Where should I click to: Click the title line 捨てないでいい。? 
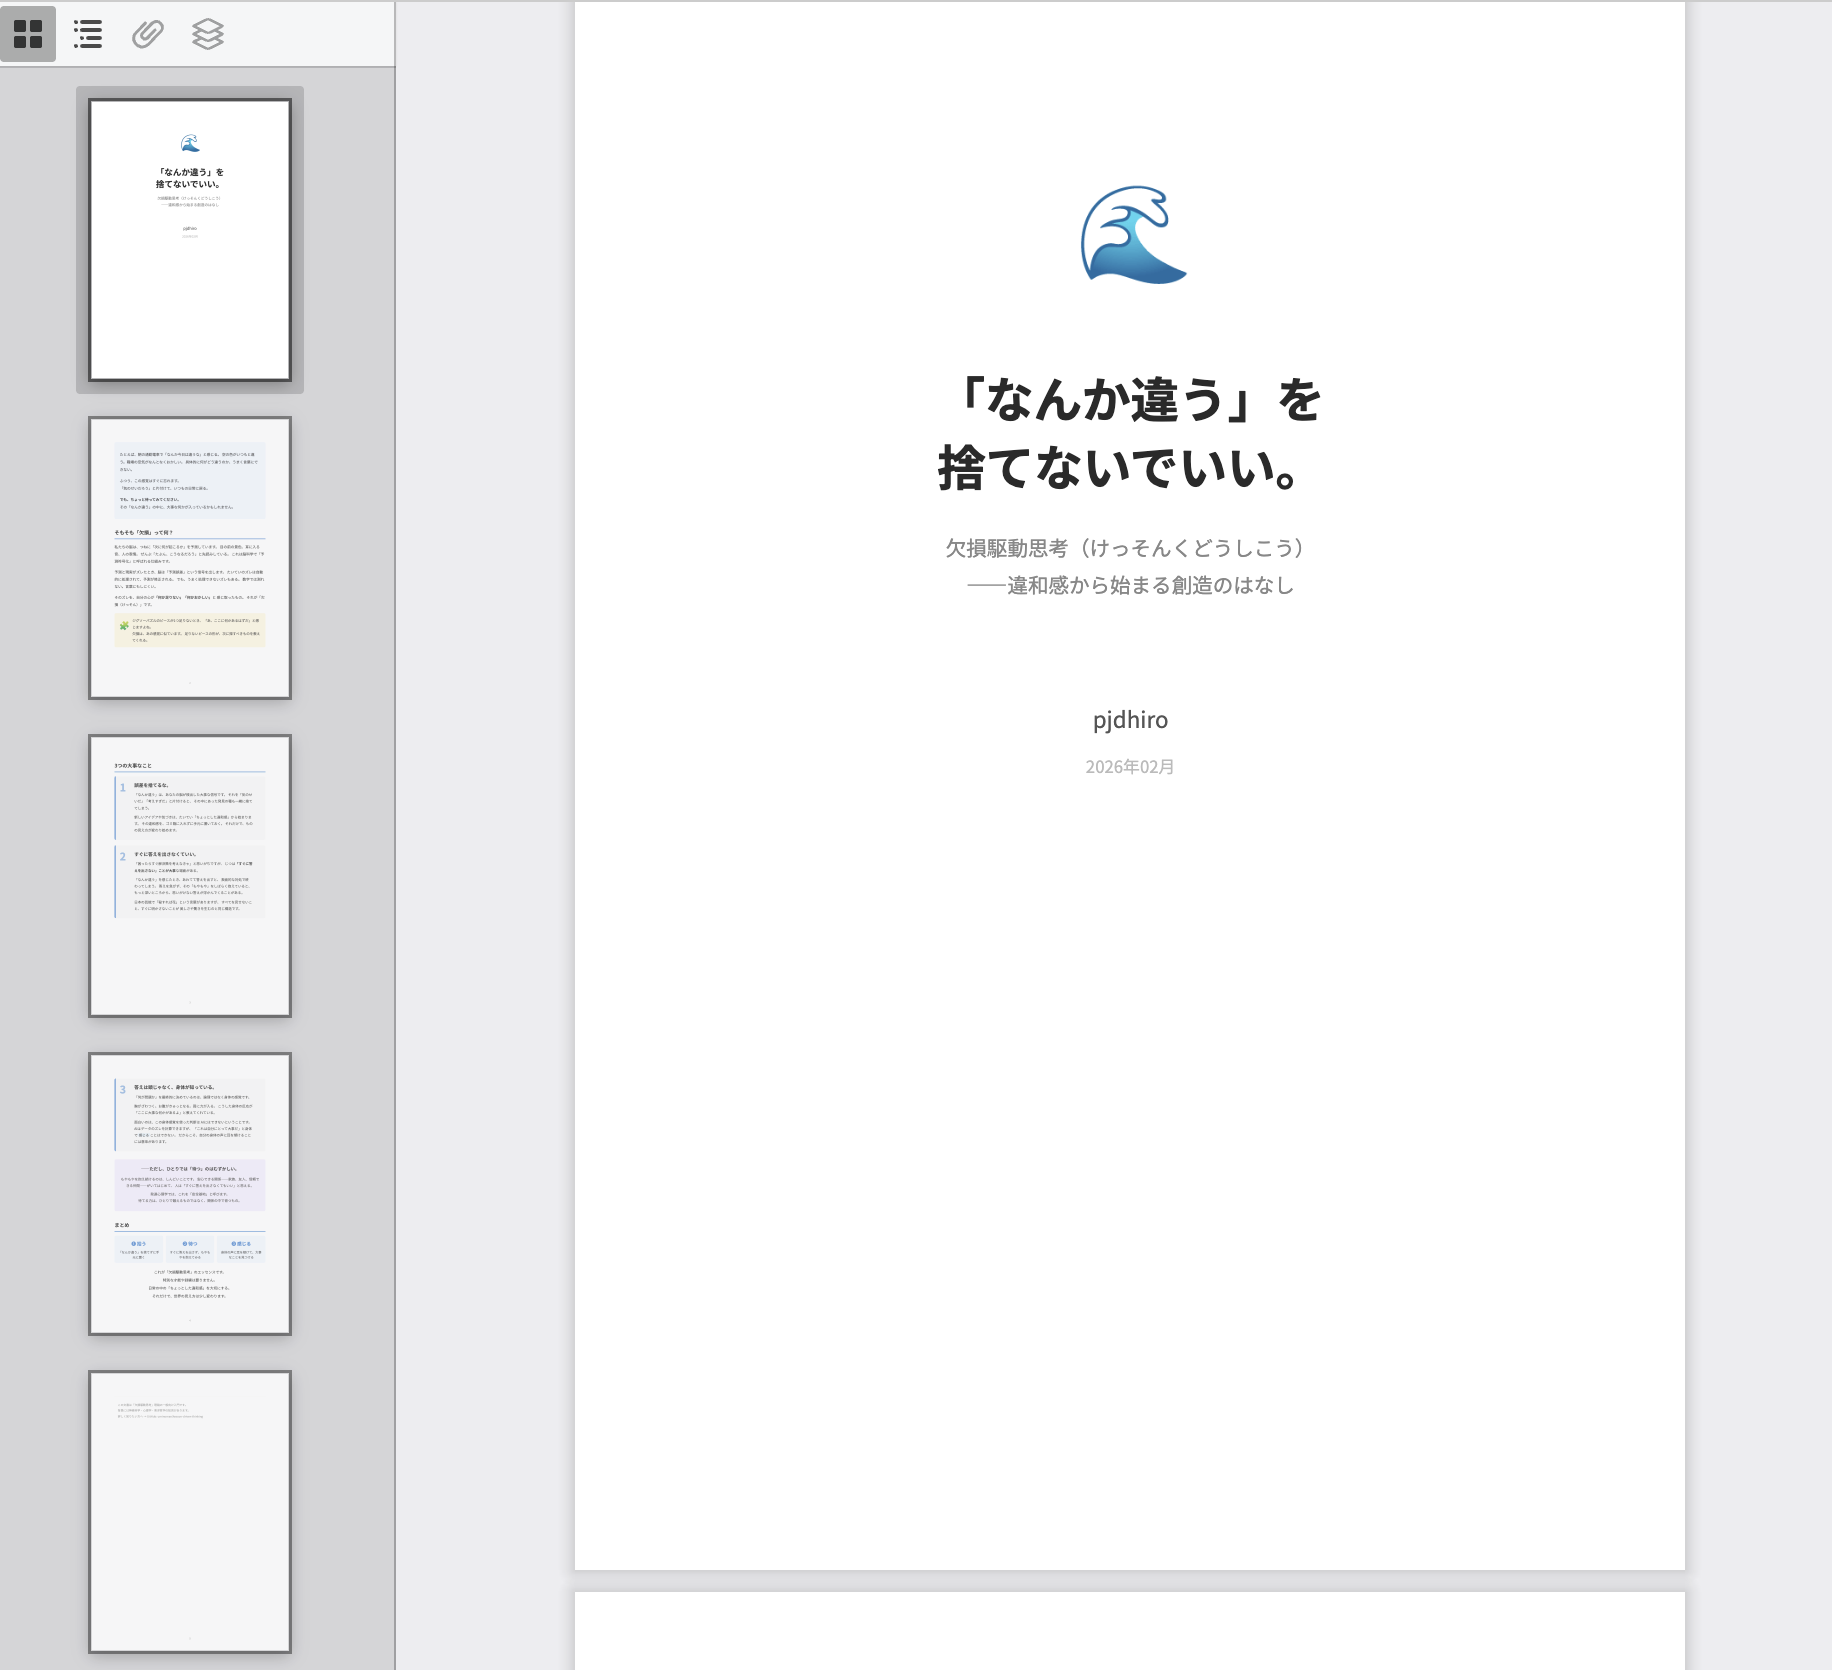pyautogui.click(x=1120, y=468)
